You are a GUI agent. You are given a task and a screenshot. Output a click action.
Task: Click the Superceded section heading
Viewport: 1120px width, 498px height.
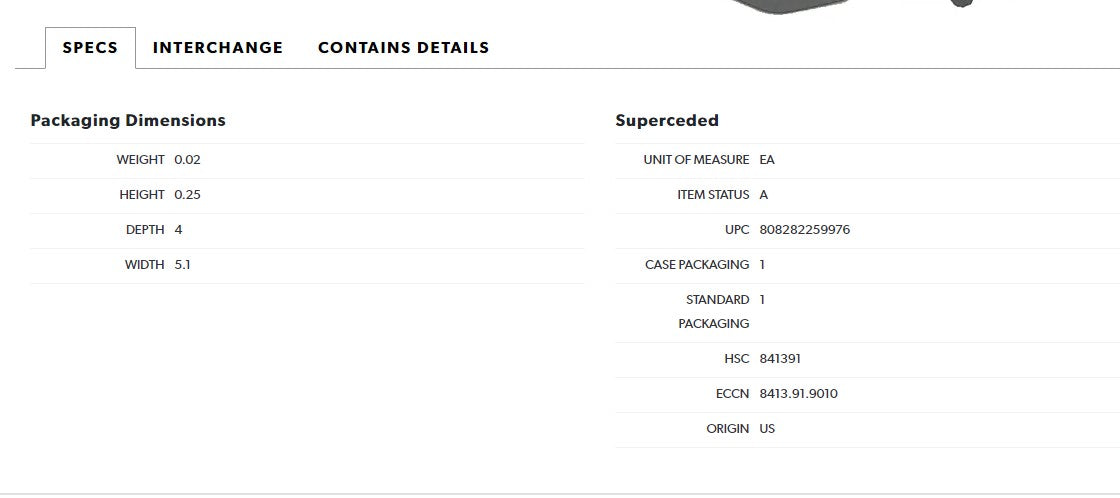click(x=667, y=120)
